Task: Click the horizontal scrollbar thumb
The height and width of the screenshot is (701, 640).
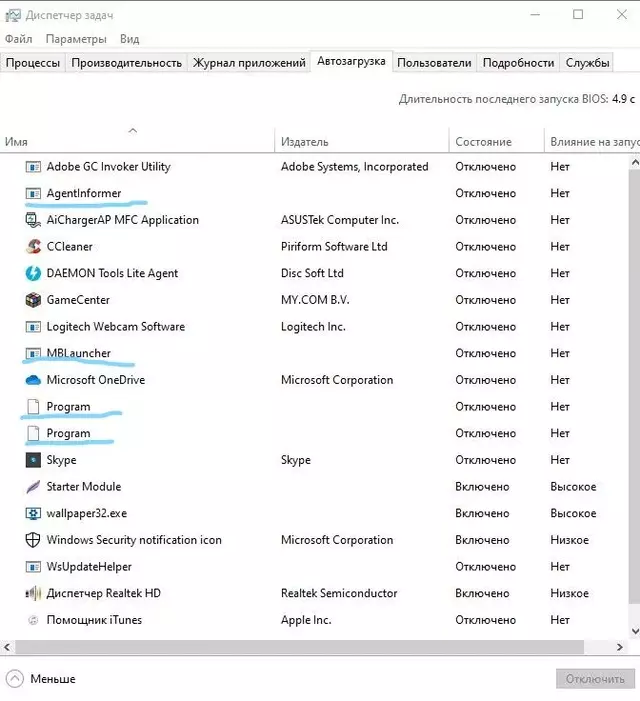Action: [299, 647]
